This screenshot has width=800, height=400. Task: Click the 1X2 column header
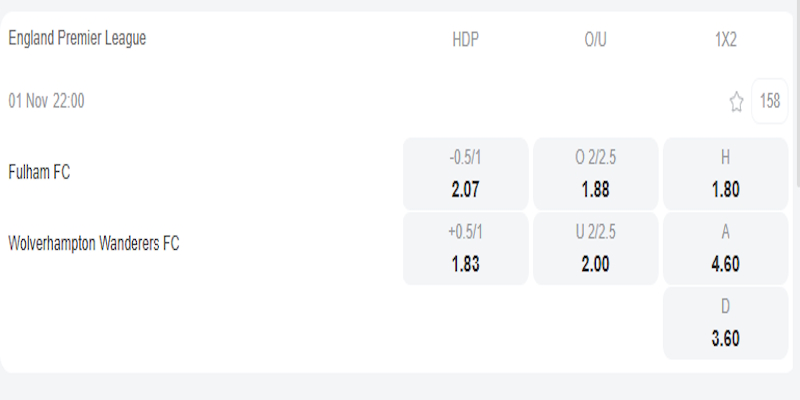tap(726, 40)
